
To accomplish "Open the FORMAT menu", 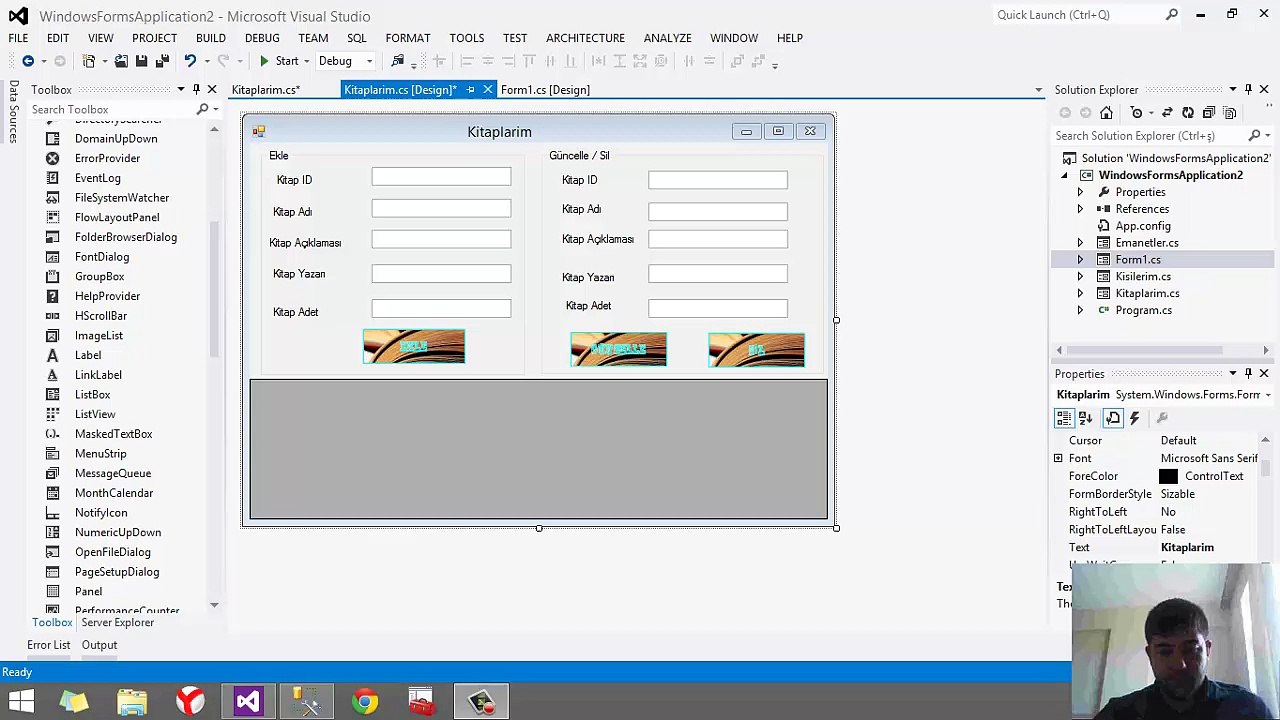I will 408,38.
